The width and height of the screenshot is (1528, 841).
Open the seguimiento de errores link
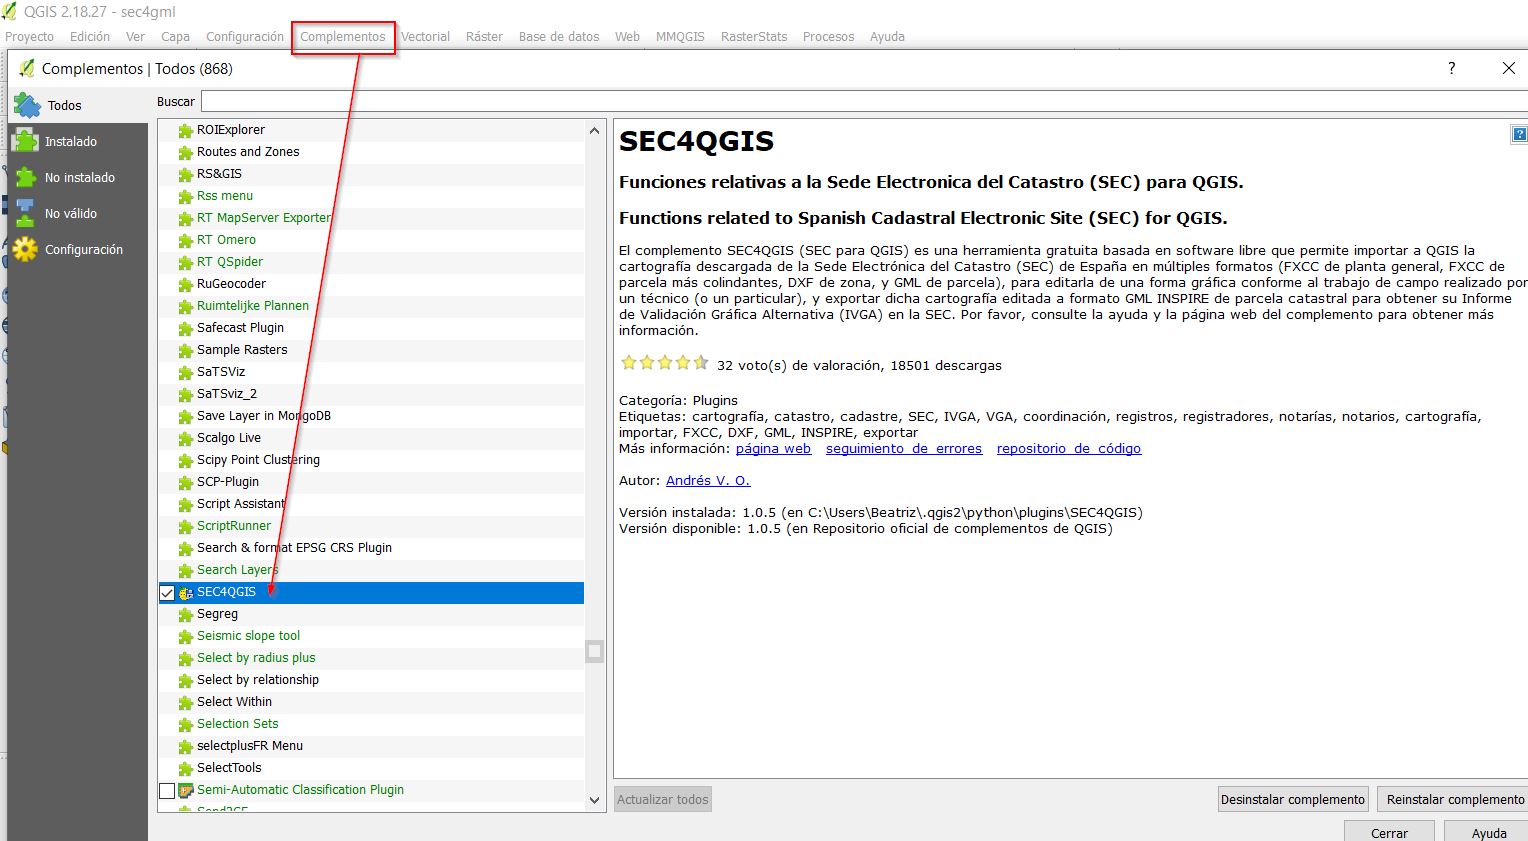(904, 449)
